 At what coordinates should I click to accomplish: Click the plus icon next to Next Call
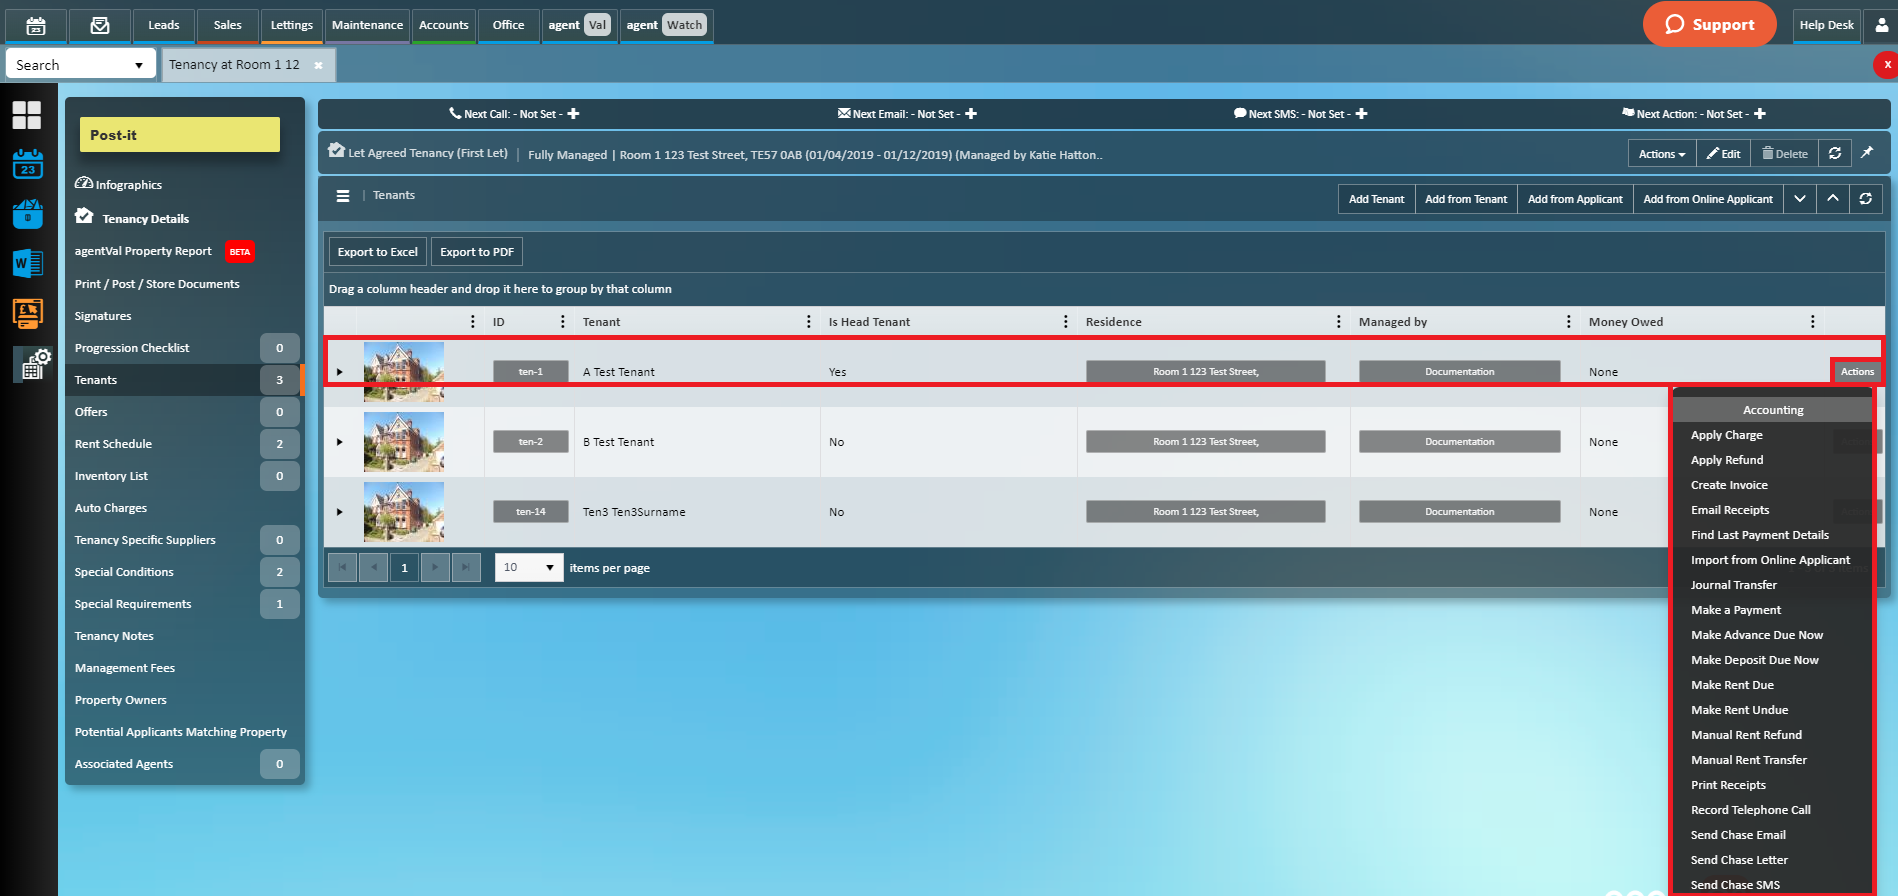pyautogui.click(x=574, y=114)
